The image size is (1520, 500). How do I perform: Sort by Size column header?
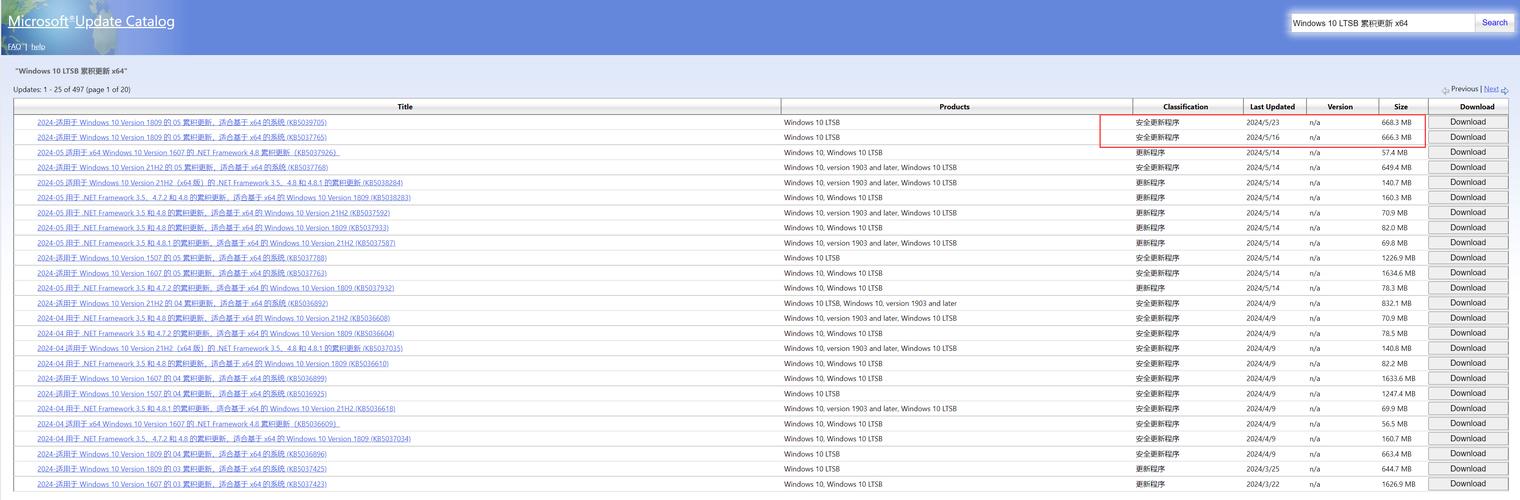coord(1401,107)
